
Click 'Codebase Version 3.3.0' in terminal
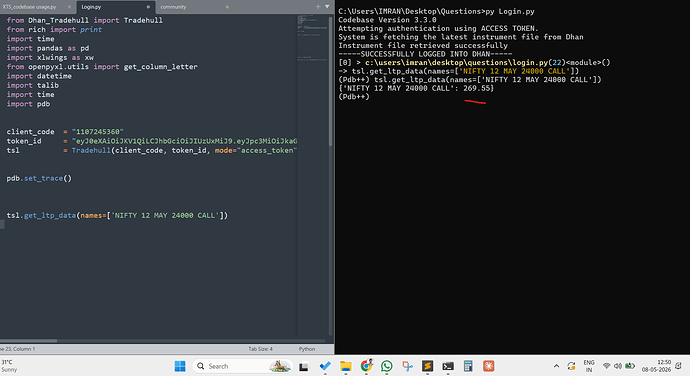click(x=387, y=20)
